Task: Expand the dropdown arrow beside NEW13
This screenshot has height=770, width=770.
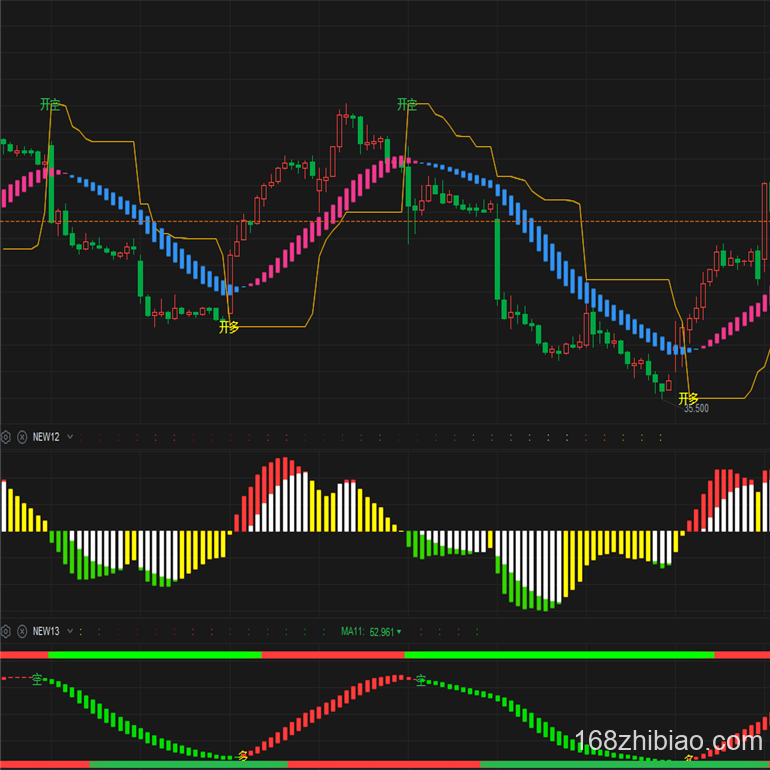Action: click(70, 631)
